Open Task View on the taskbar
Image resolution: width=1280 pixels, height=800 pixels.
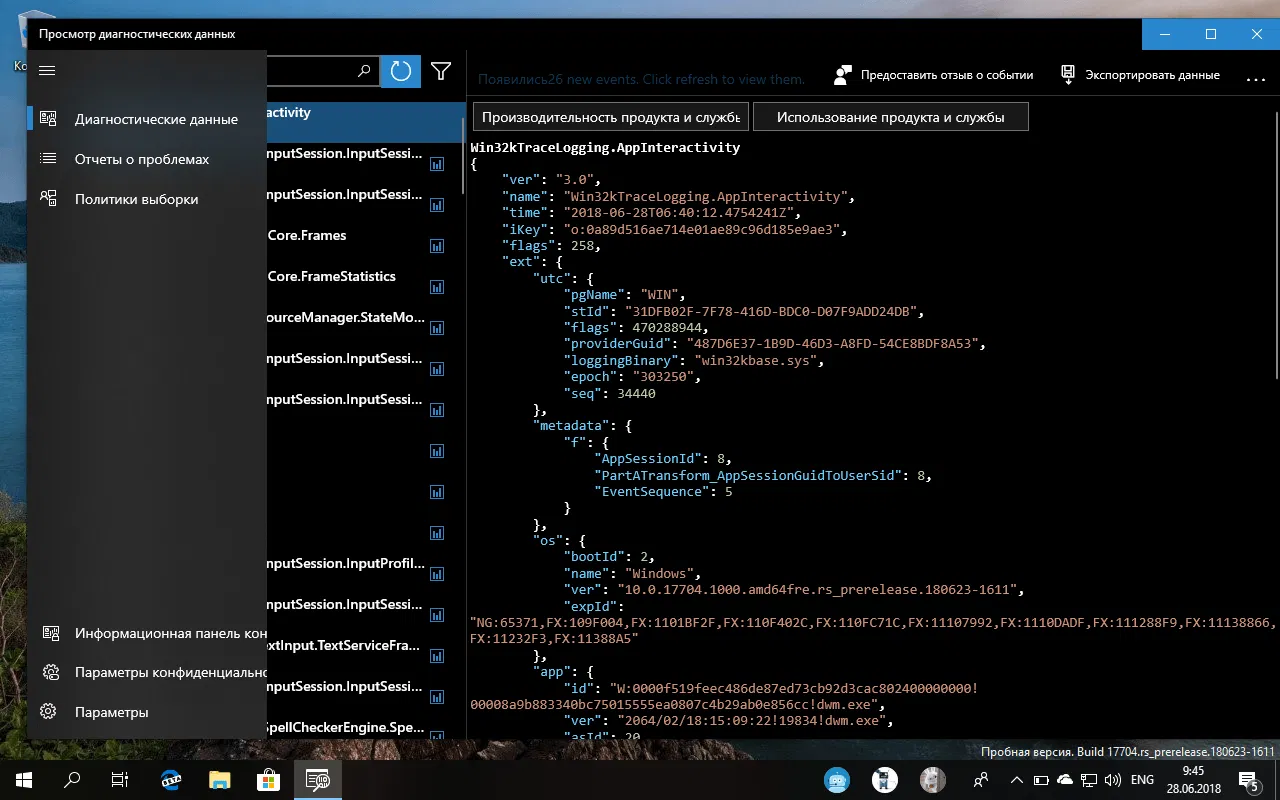pos(119,779)
